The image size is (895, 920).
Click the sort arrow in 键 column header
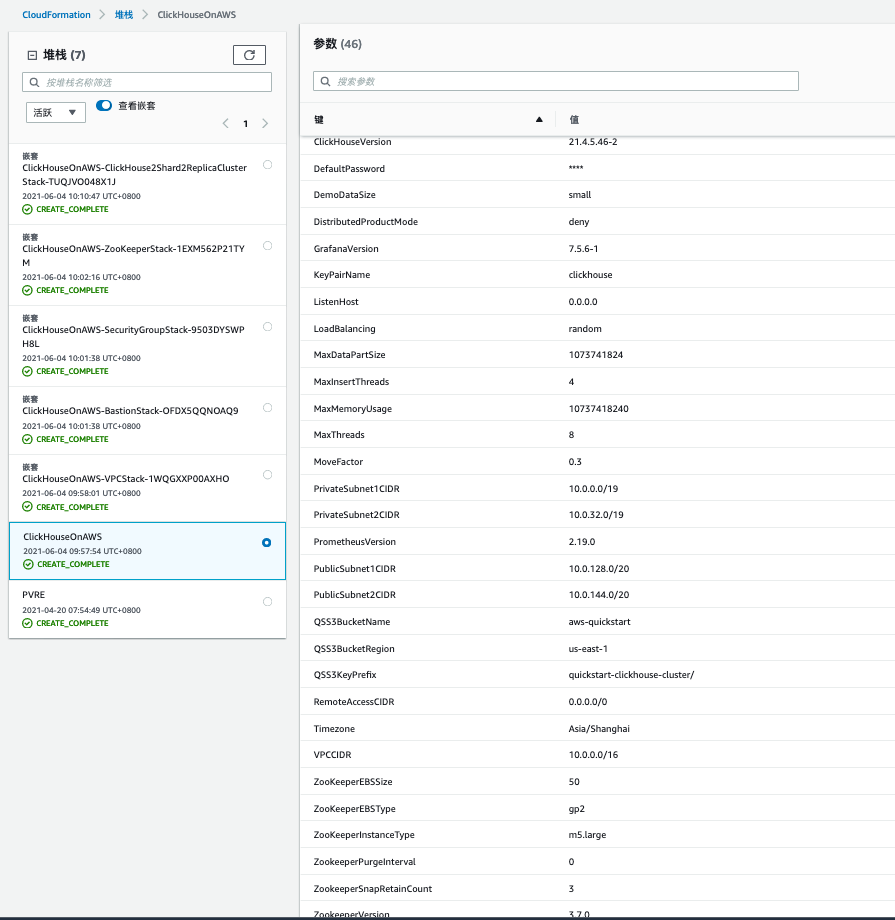click(x=539, y=120)
